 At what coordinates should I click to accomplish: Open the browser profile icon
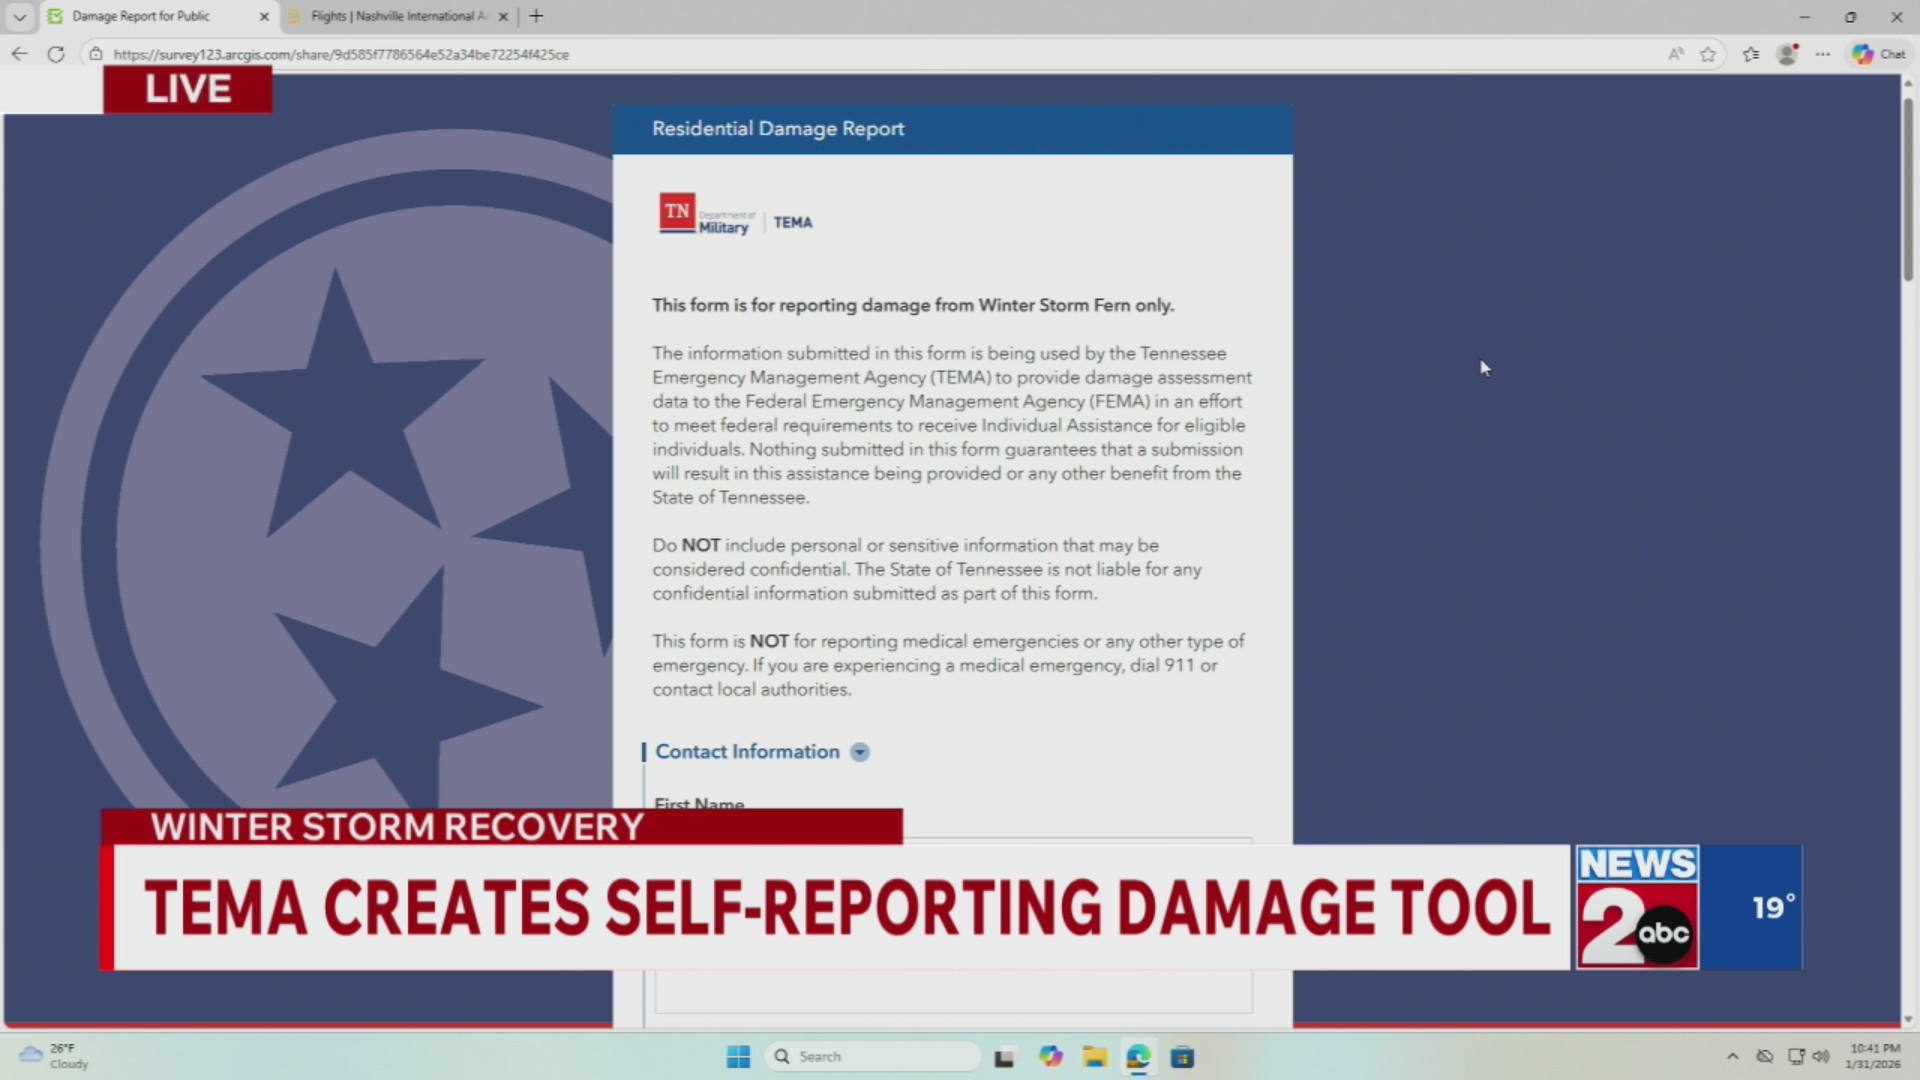click(1787, 54)
